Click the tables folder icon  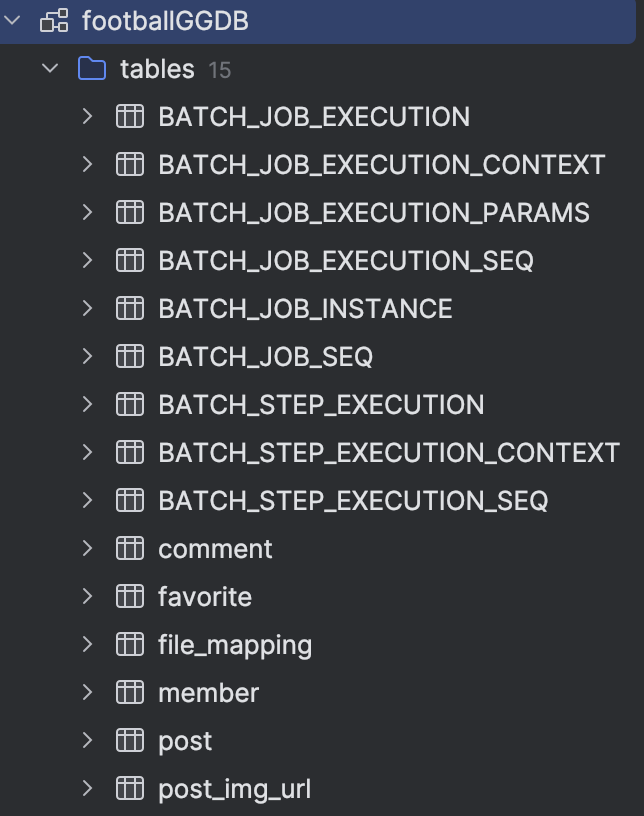click(x=92, y=69)
